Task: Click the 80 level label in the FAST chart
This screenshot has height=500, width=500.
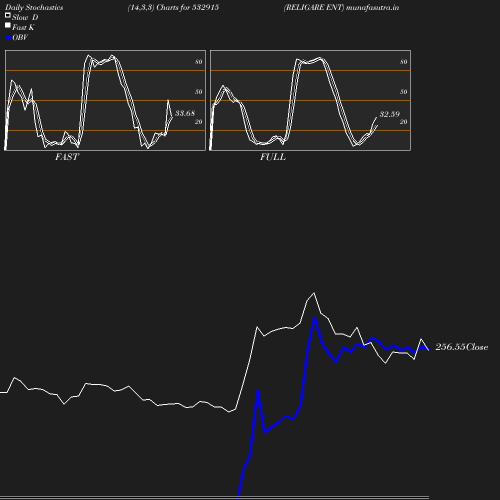Action: coord(199,62)
